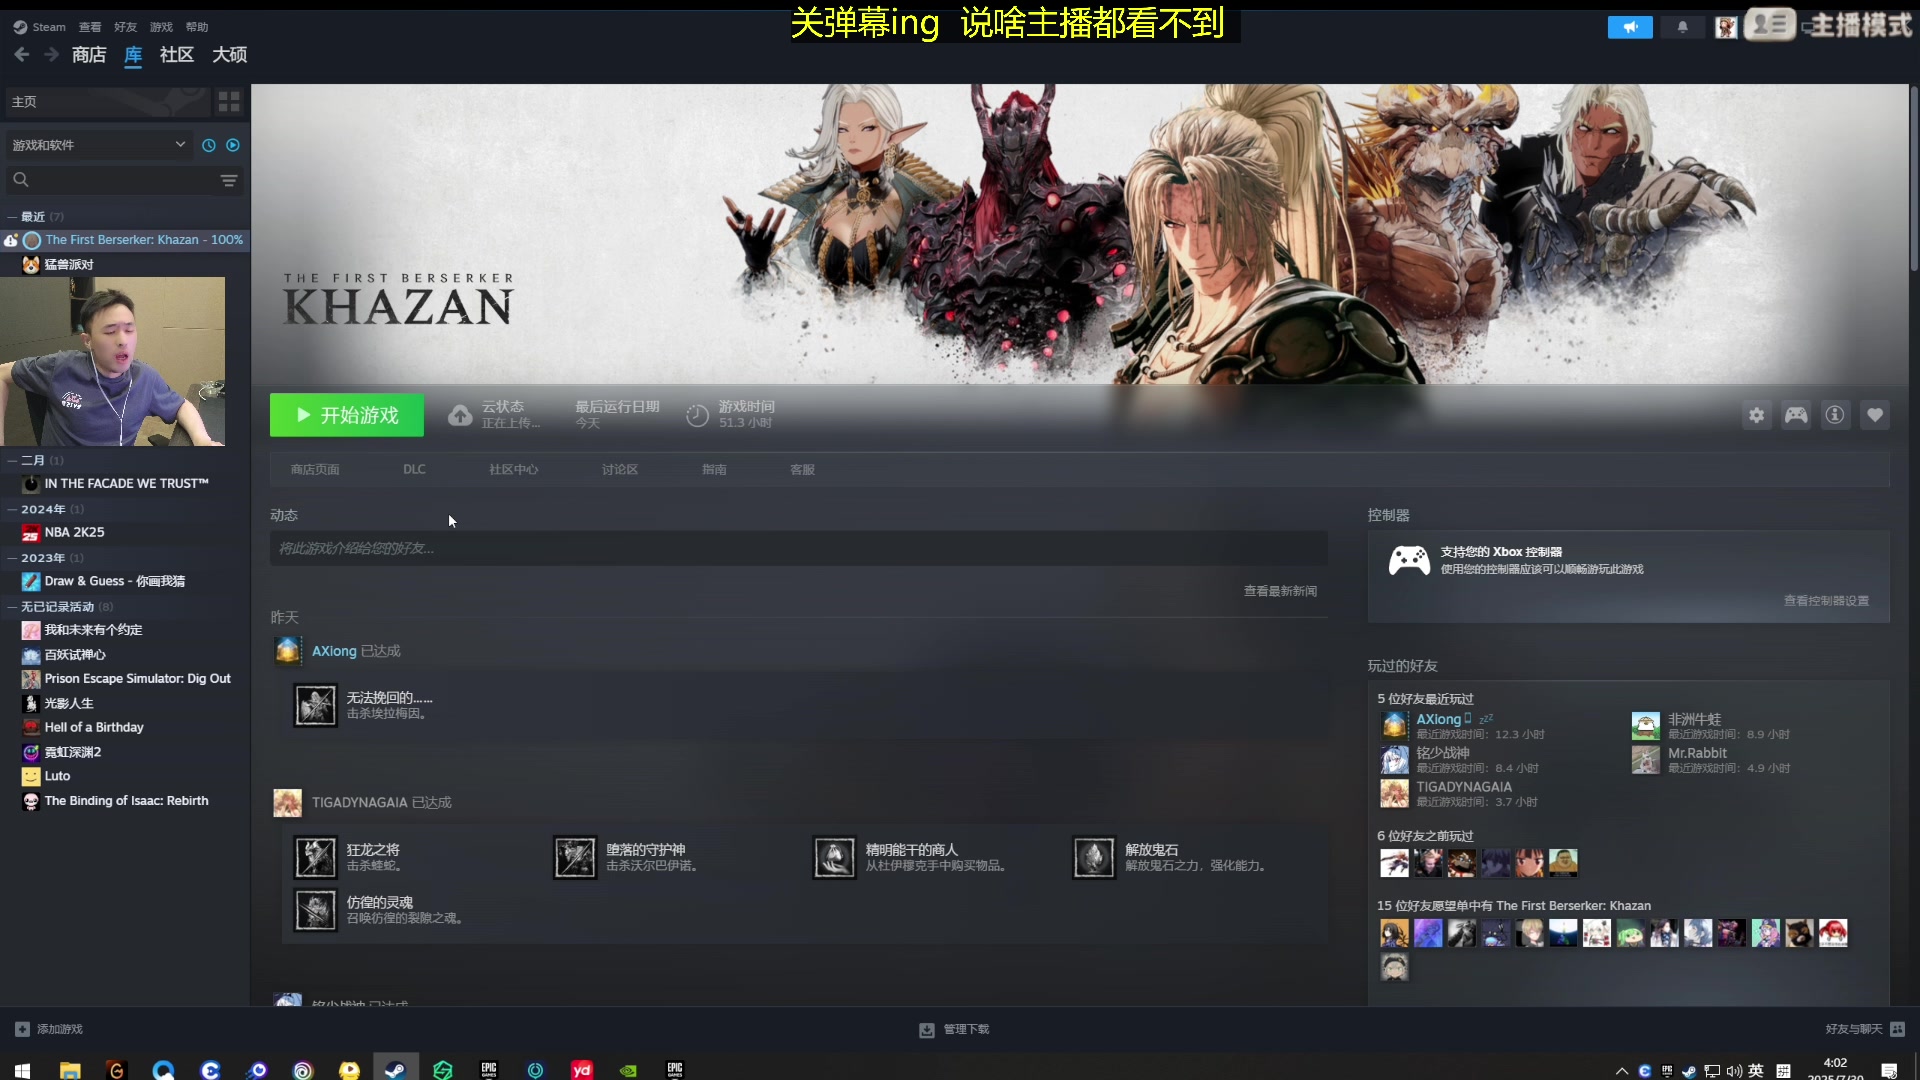Screen dimensions: 1920x1080
Task: Collapse the 最近 category
Action: (x=33, y=216)
